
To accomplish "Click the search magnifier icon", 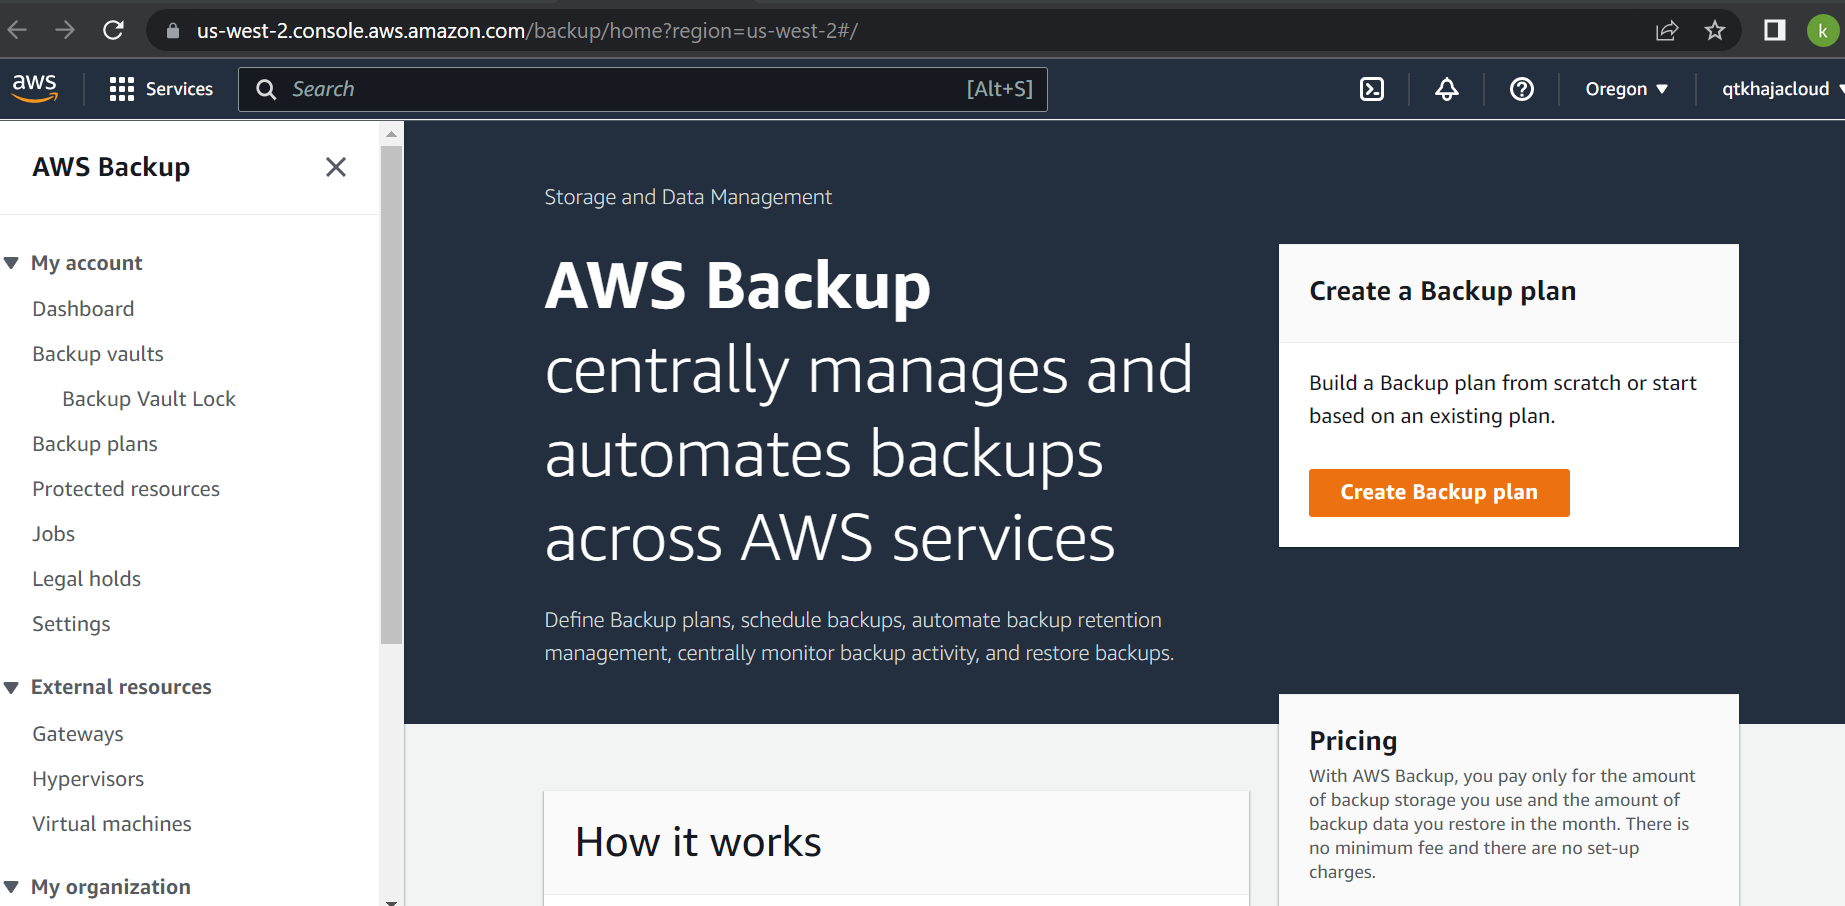I will coord(266,89).
